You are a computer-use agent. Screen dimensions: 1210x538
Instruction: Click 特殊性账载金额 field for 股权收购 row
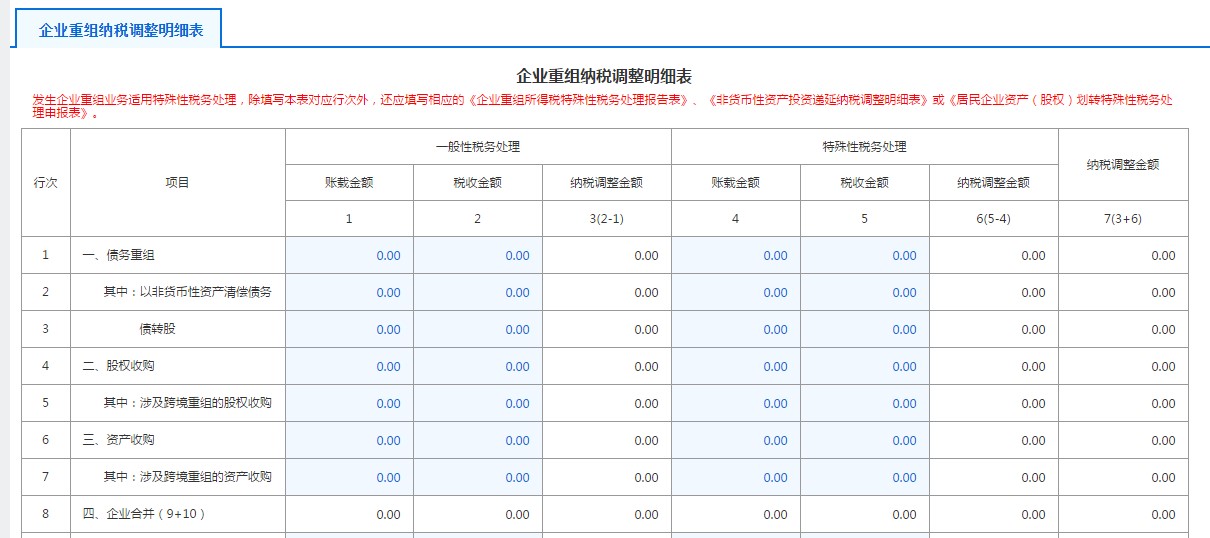tap(736, 367)
